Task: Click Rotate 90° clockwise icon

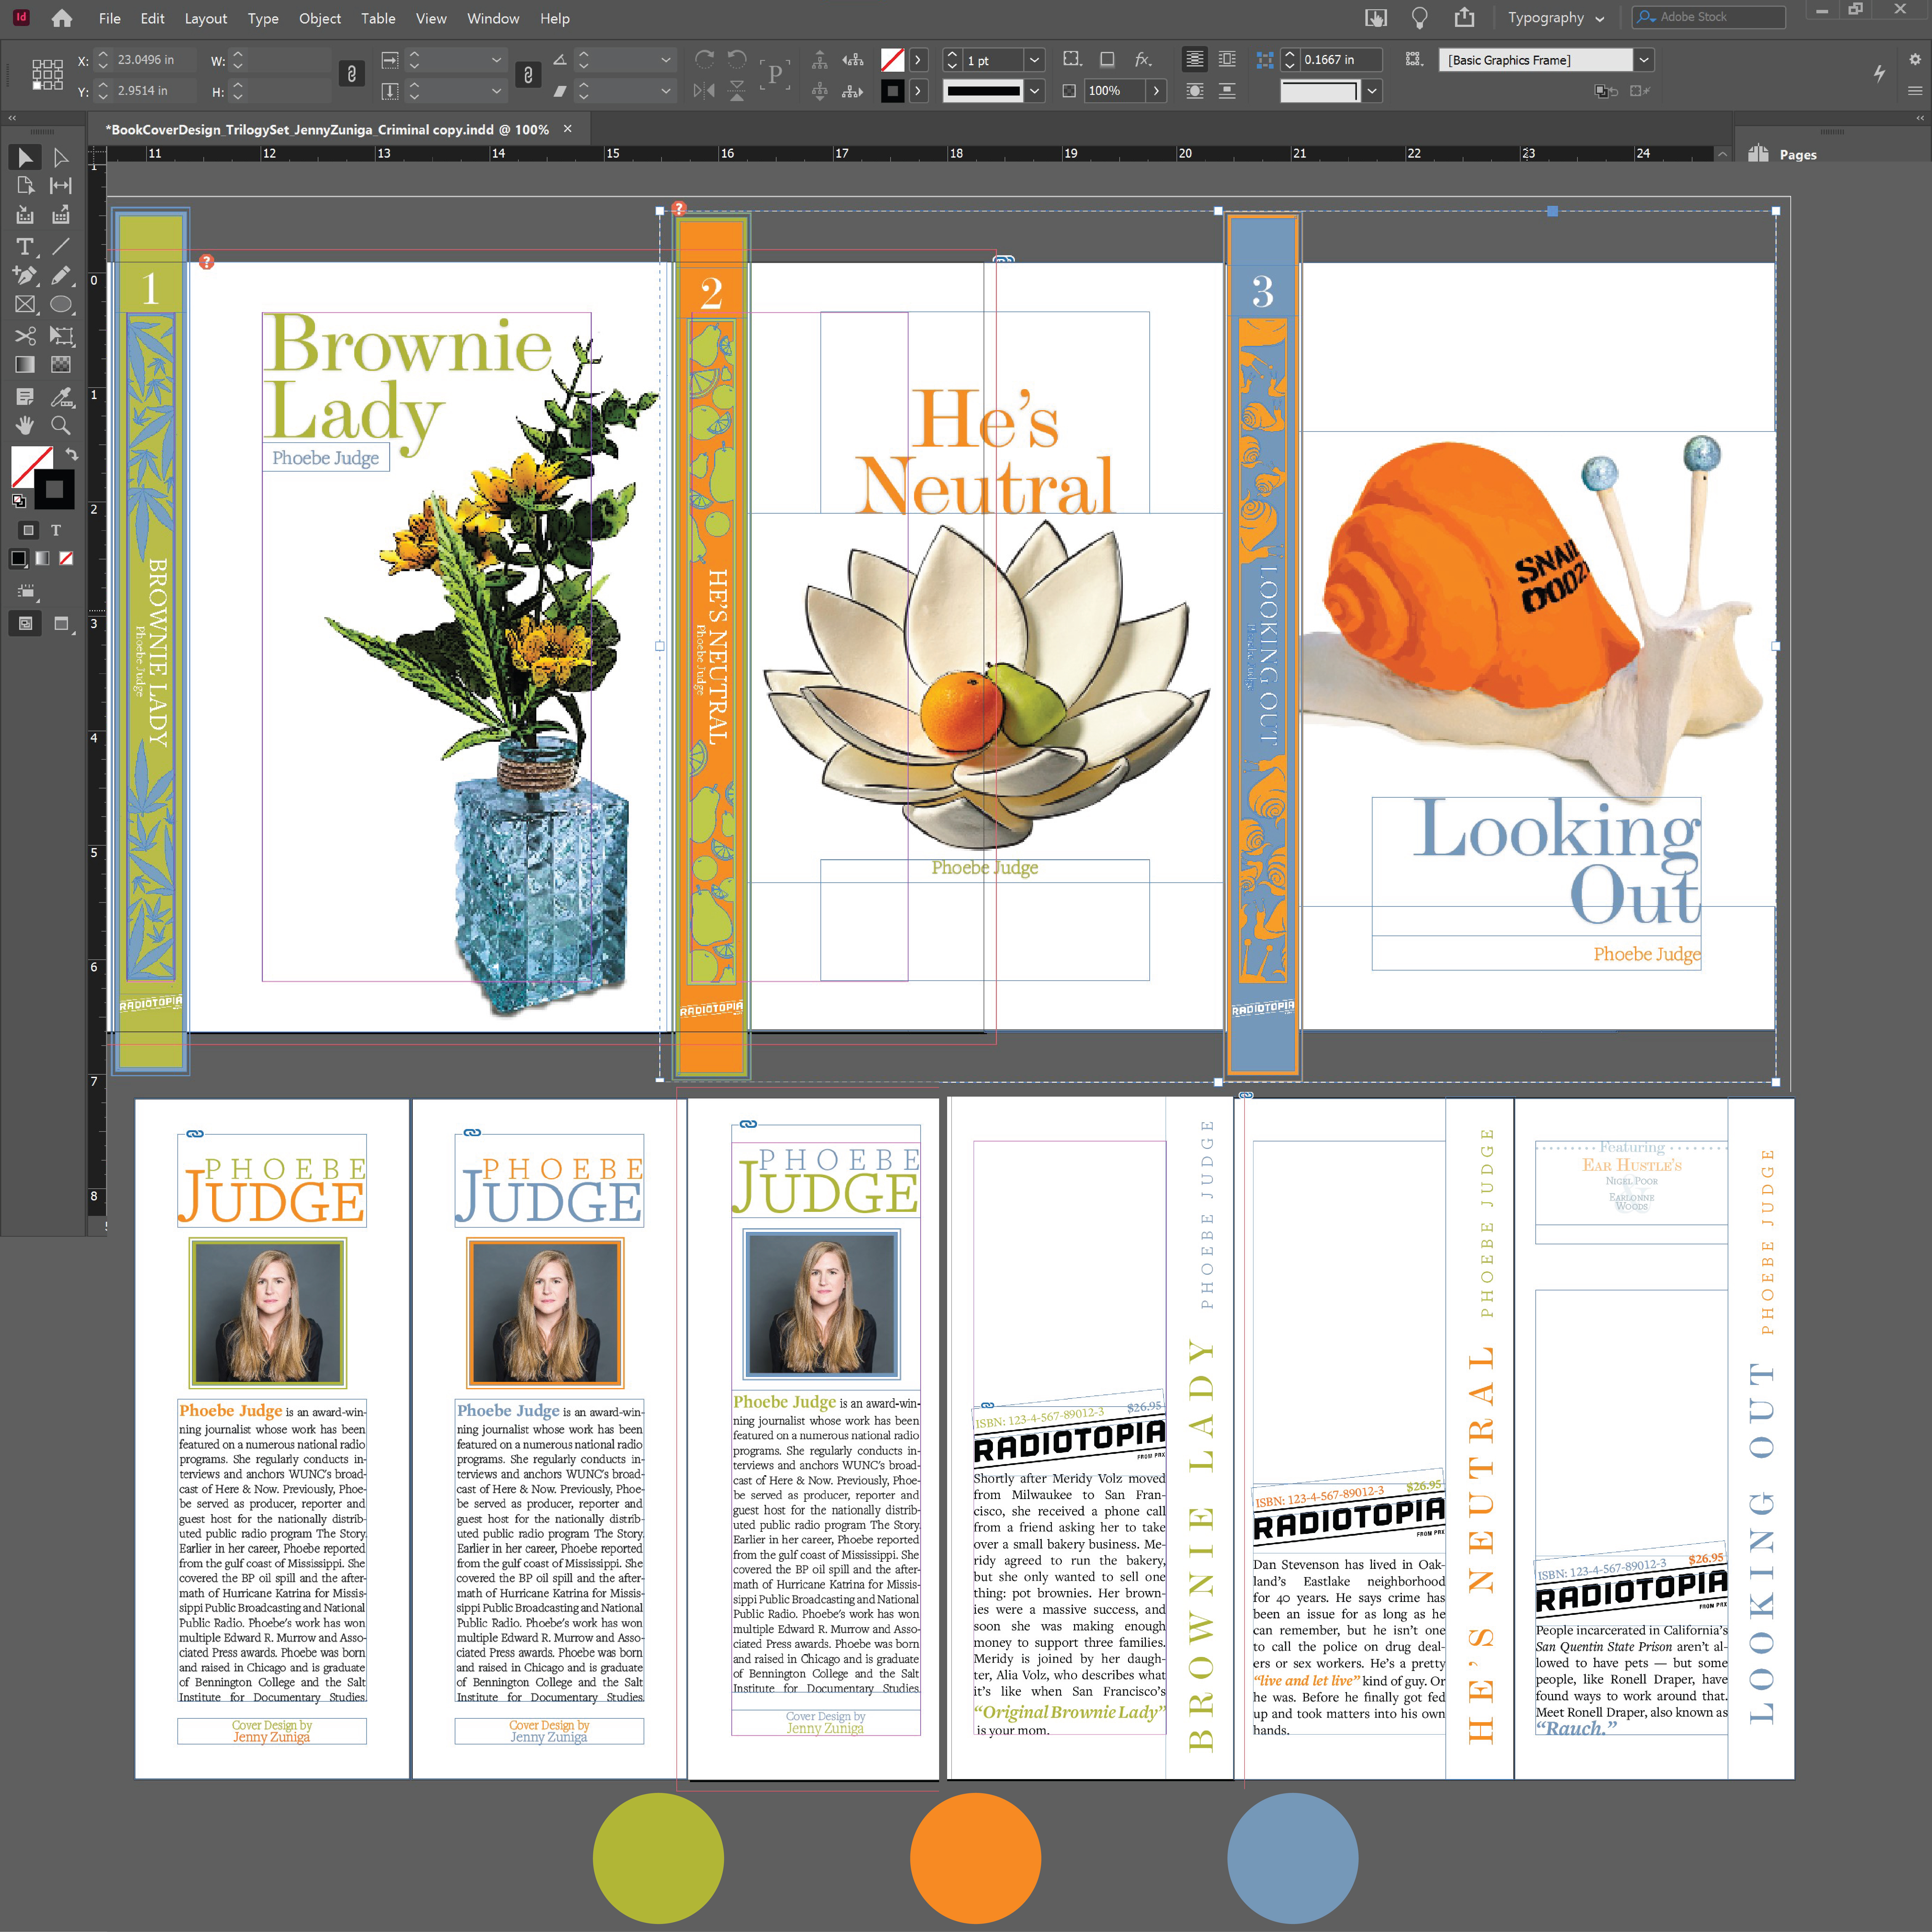Action: click(x=704, y=59)
